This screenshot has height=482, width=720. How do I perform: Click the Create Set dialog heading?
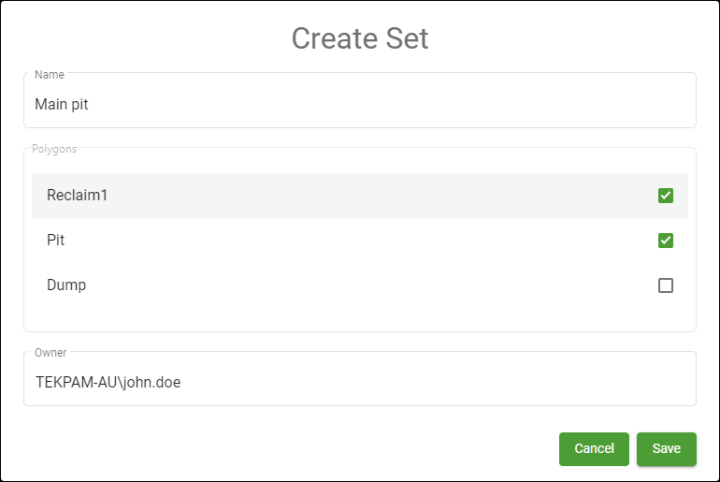[x=360, y=38]
